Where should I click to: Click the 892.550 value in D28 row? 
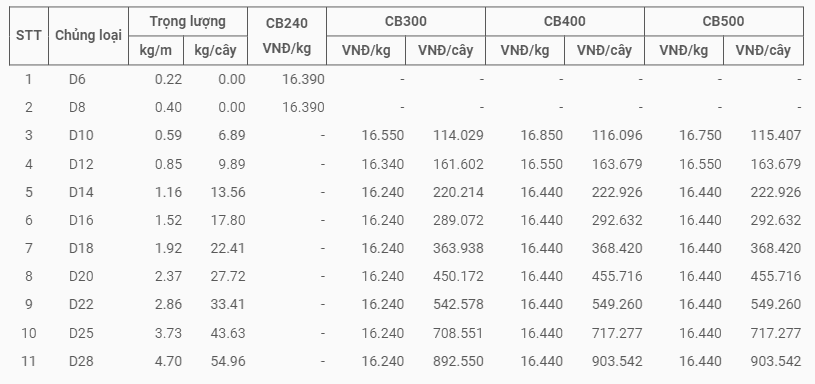click(458, 361)
